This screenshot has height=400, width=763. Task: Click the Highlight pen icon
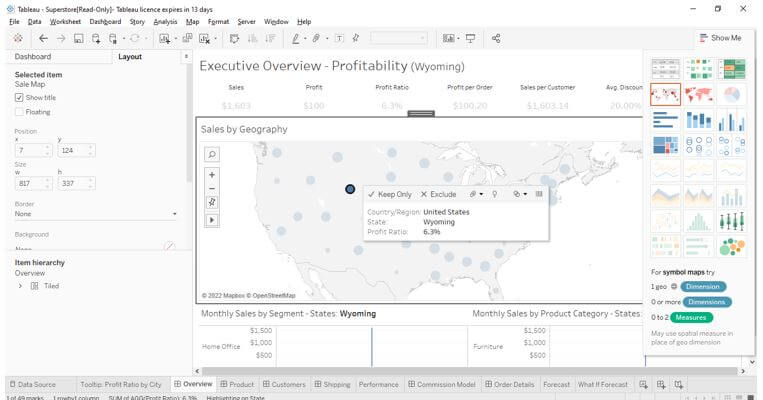295,38
